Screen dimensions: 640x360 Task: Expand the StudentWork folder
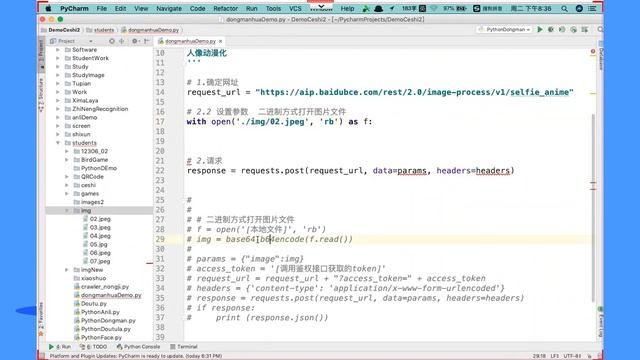tap(58, 58)
